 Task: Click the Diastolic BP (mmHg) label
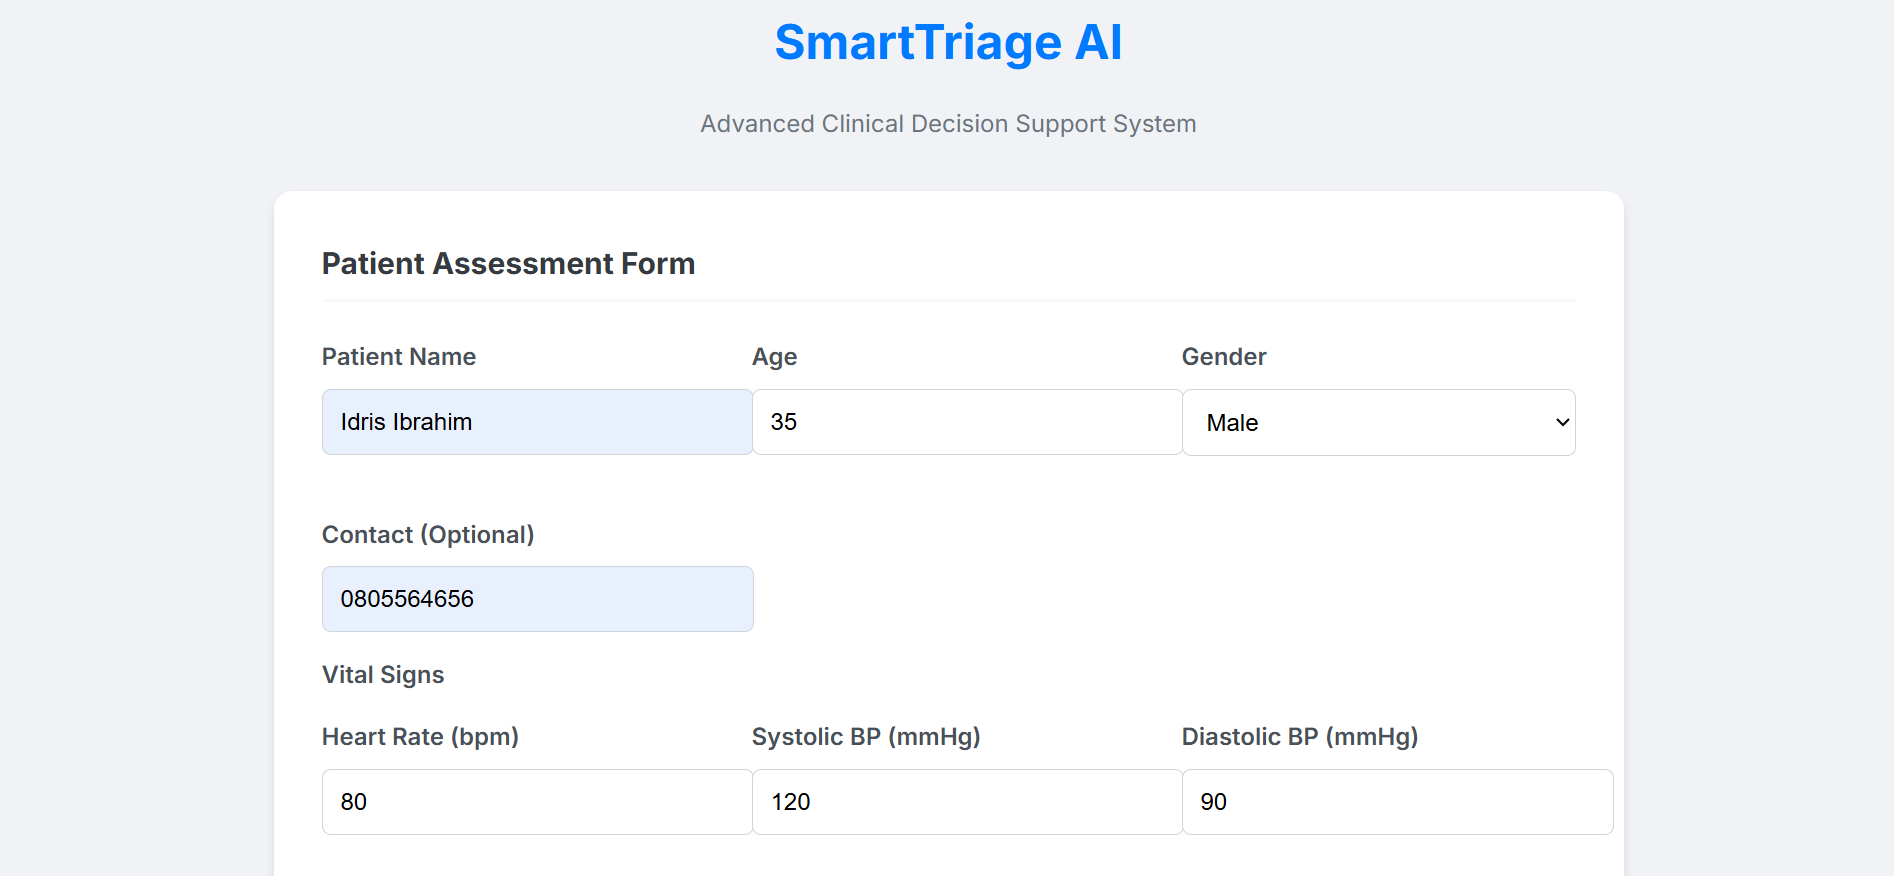coord(1299,737)
